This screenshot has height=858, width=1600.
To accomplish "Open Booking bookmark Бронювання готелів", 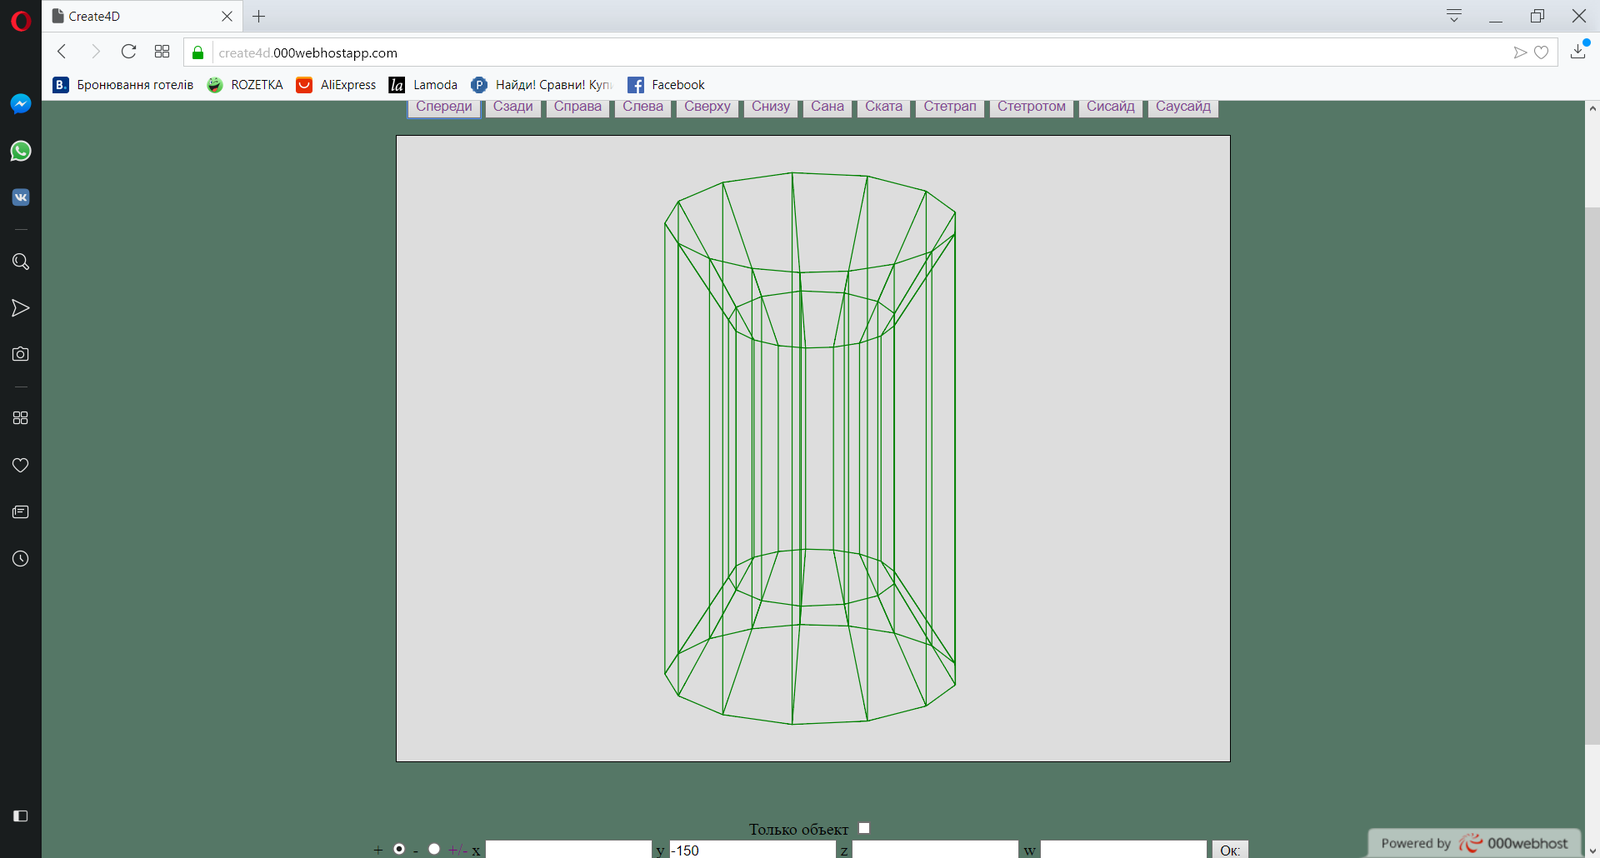I will pos(123,85).
